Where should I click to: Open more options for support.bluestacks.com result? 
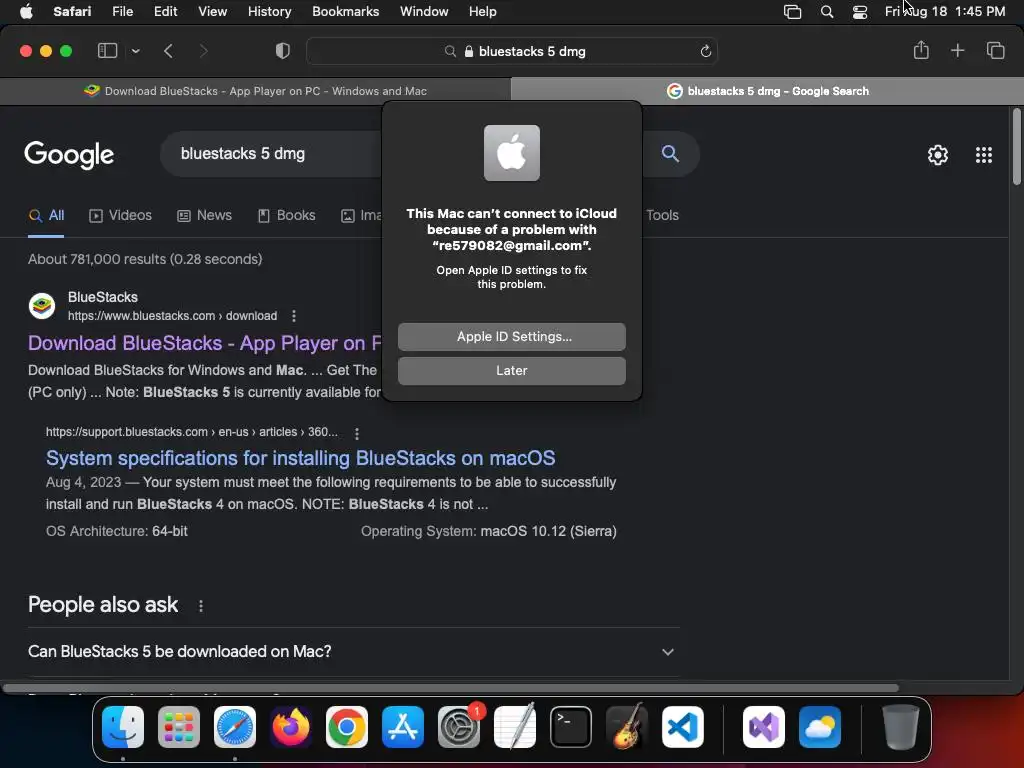pos(357,433)
